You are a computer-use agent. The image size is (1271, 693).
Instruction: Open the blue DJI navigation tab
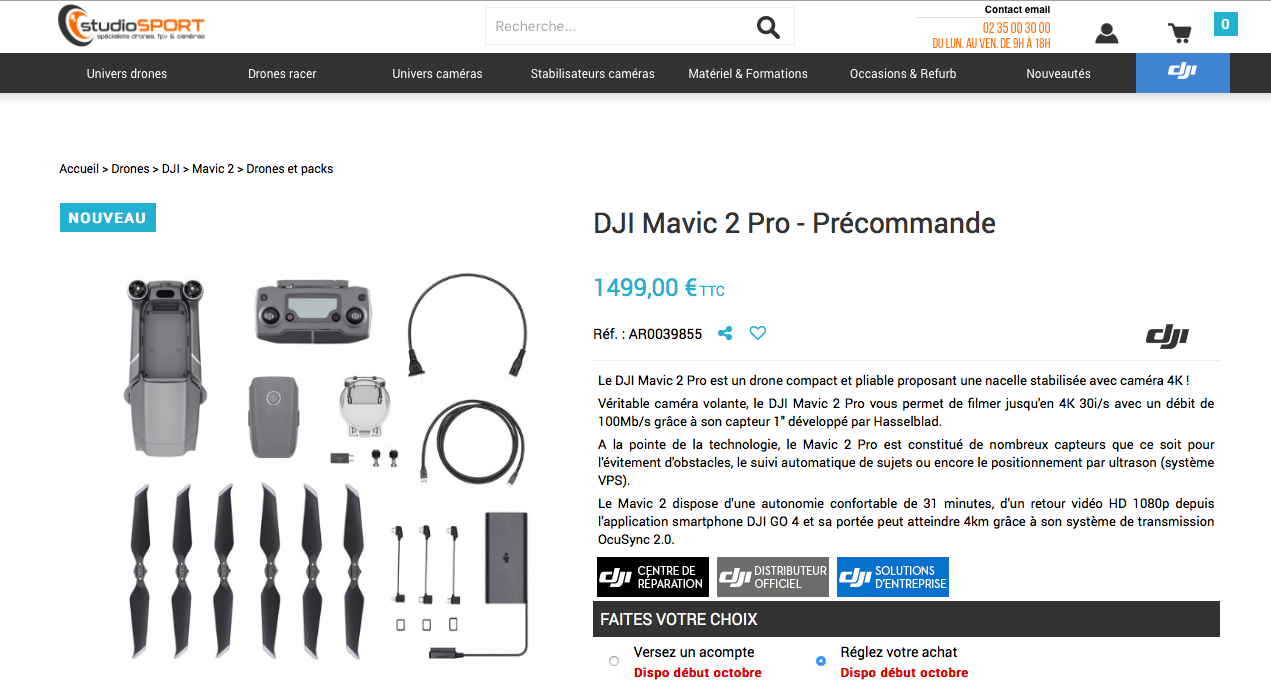pos(1183,72)
